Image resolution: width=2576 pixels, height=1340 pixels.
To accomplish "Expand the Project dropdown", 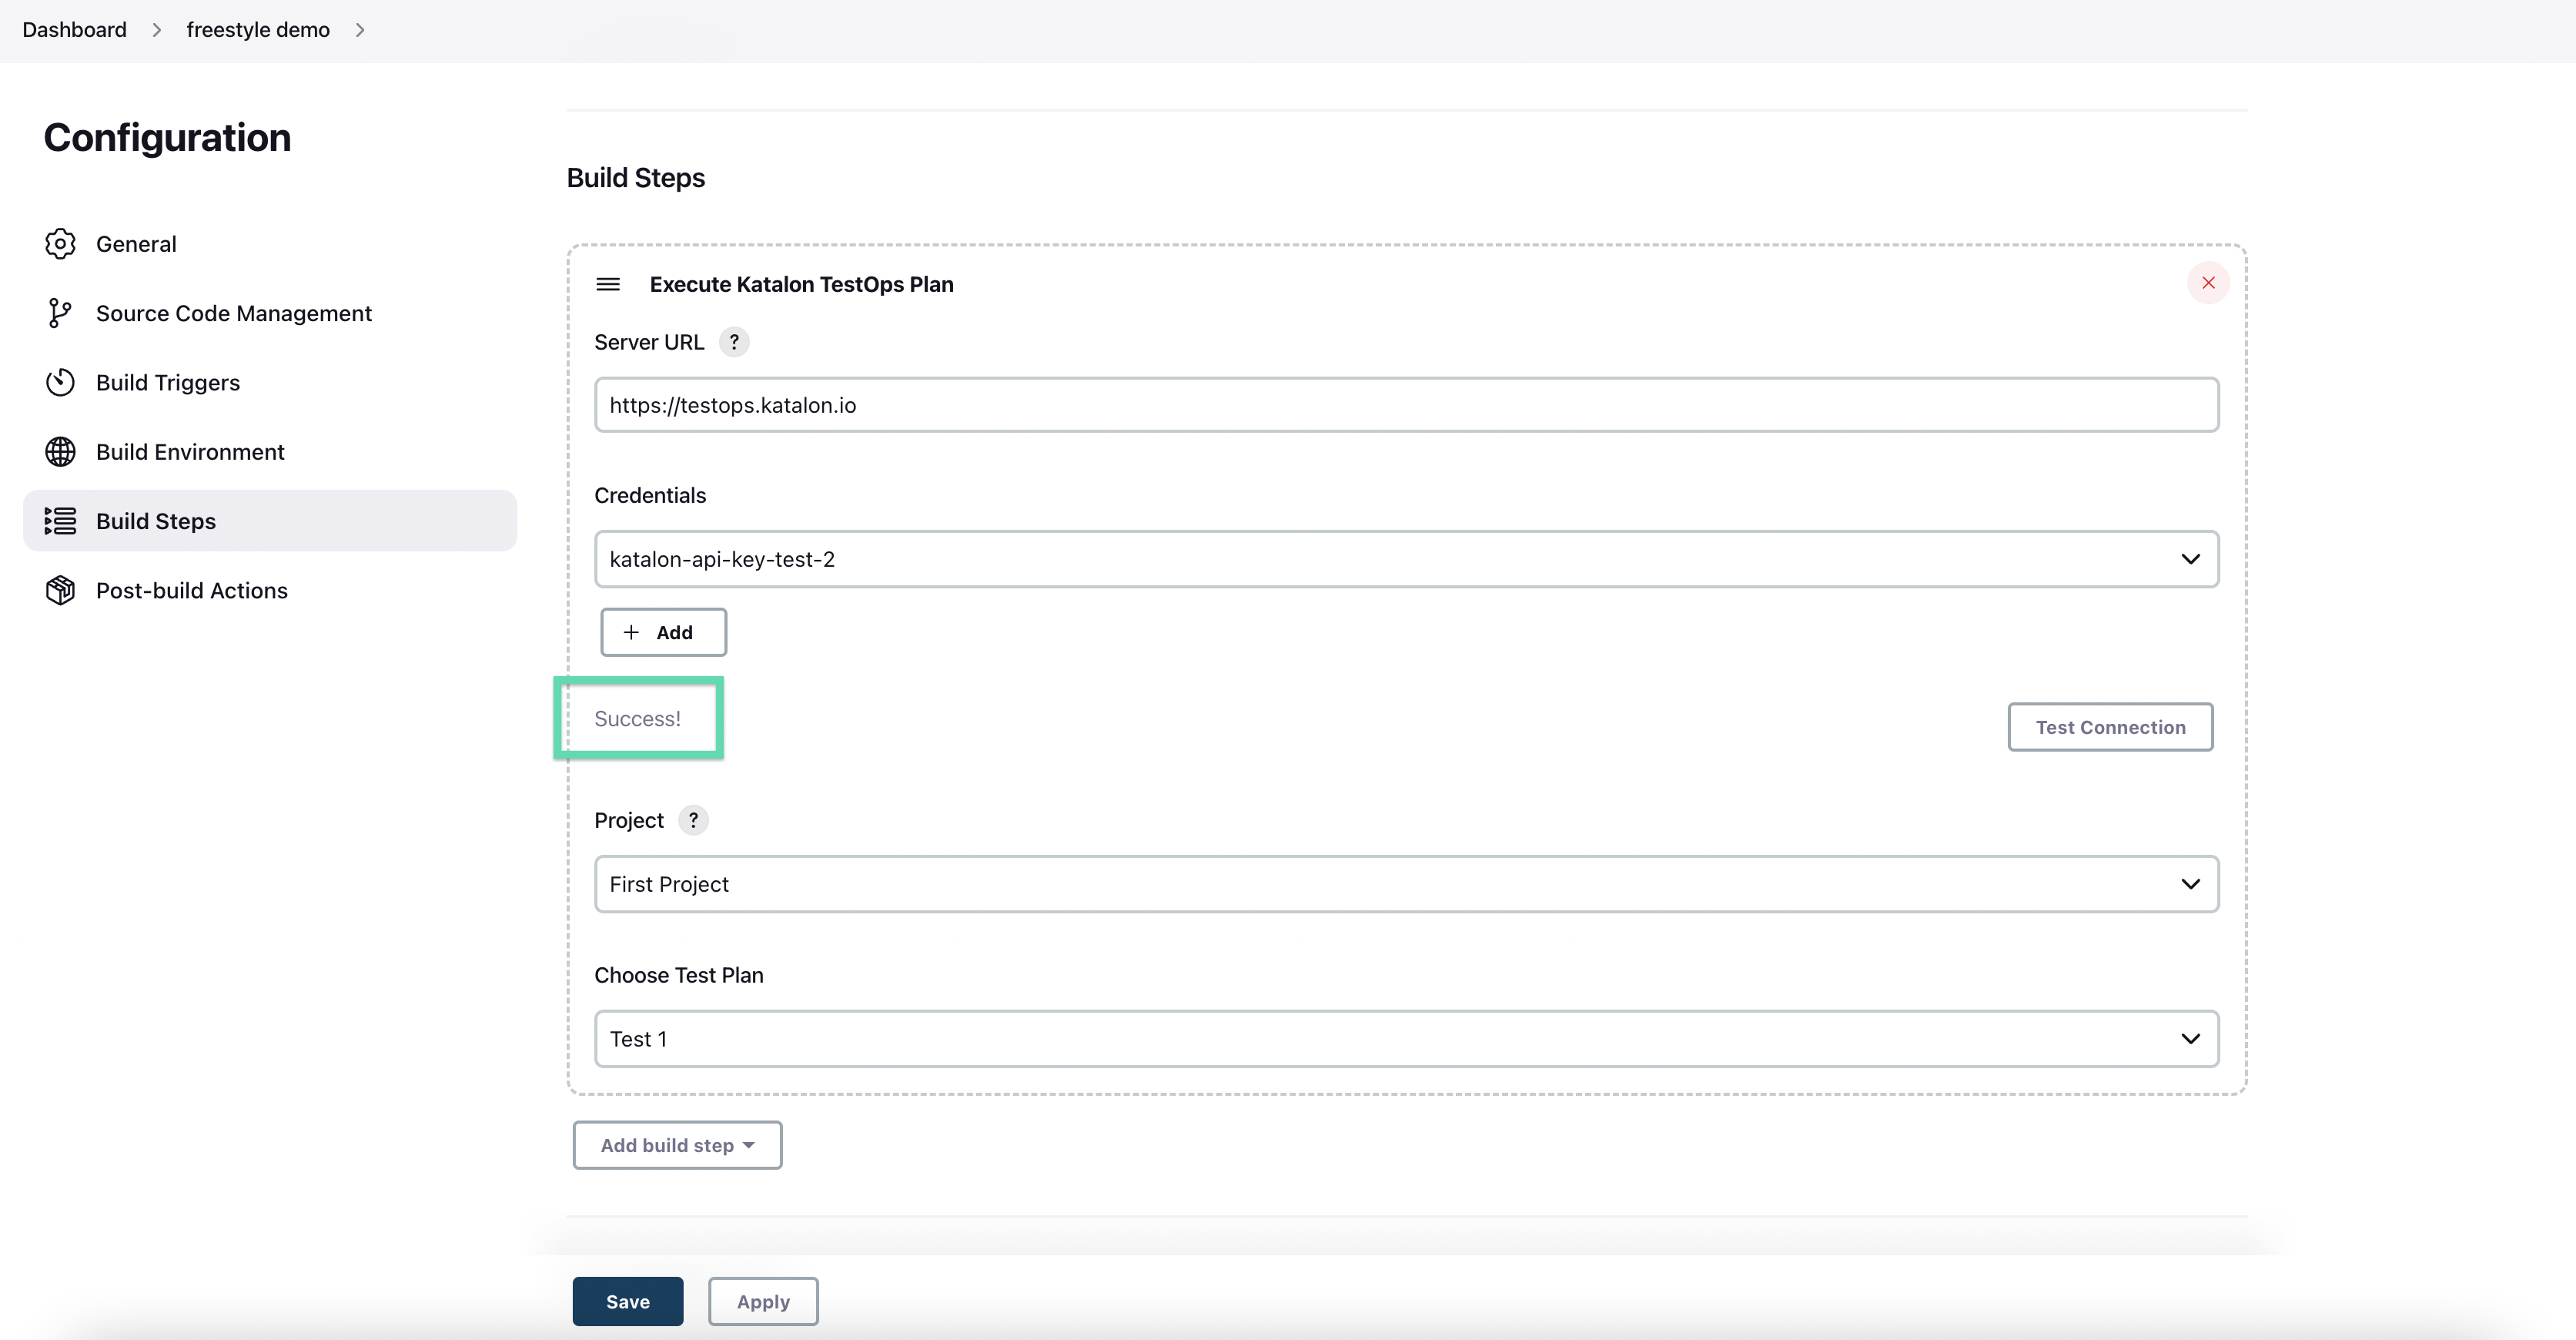I will [2191, 883].
